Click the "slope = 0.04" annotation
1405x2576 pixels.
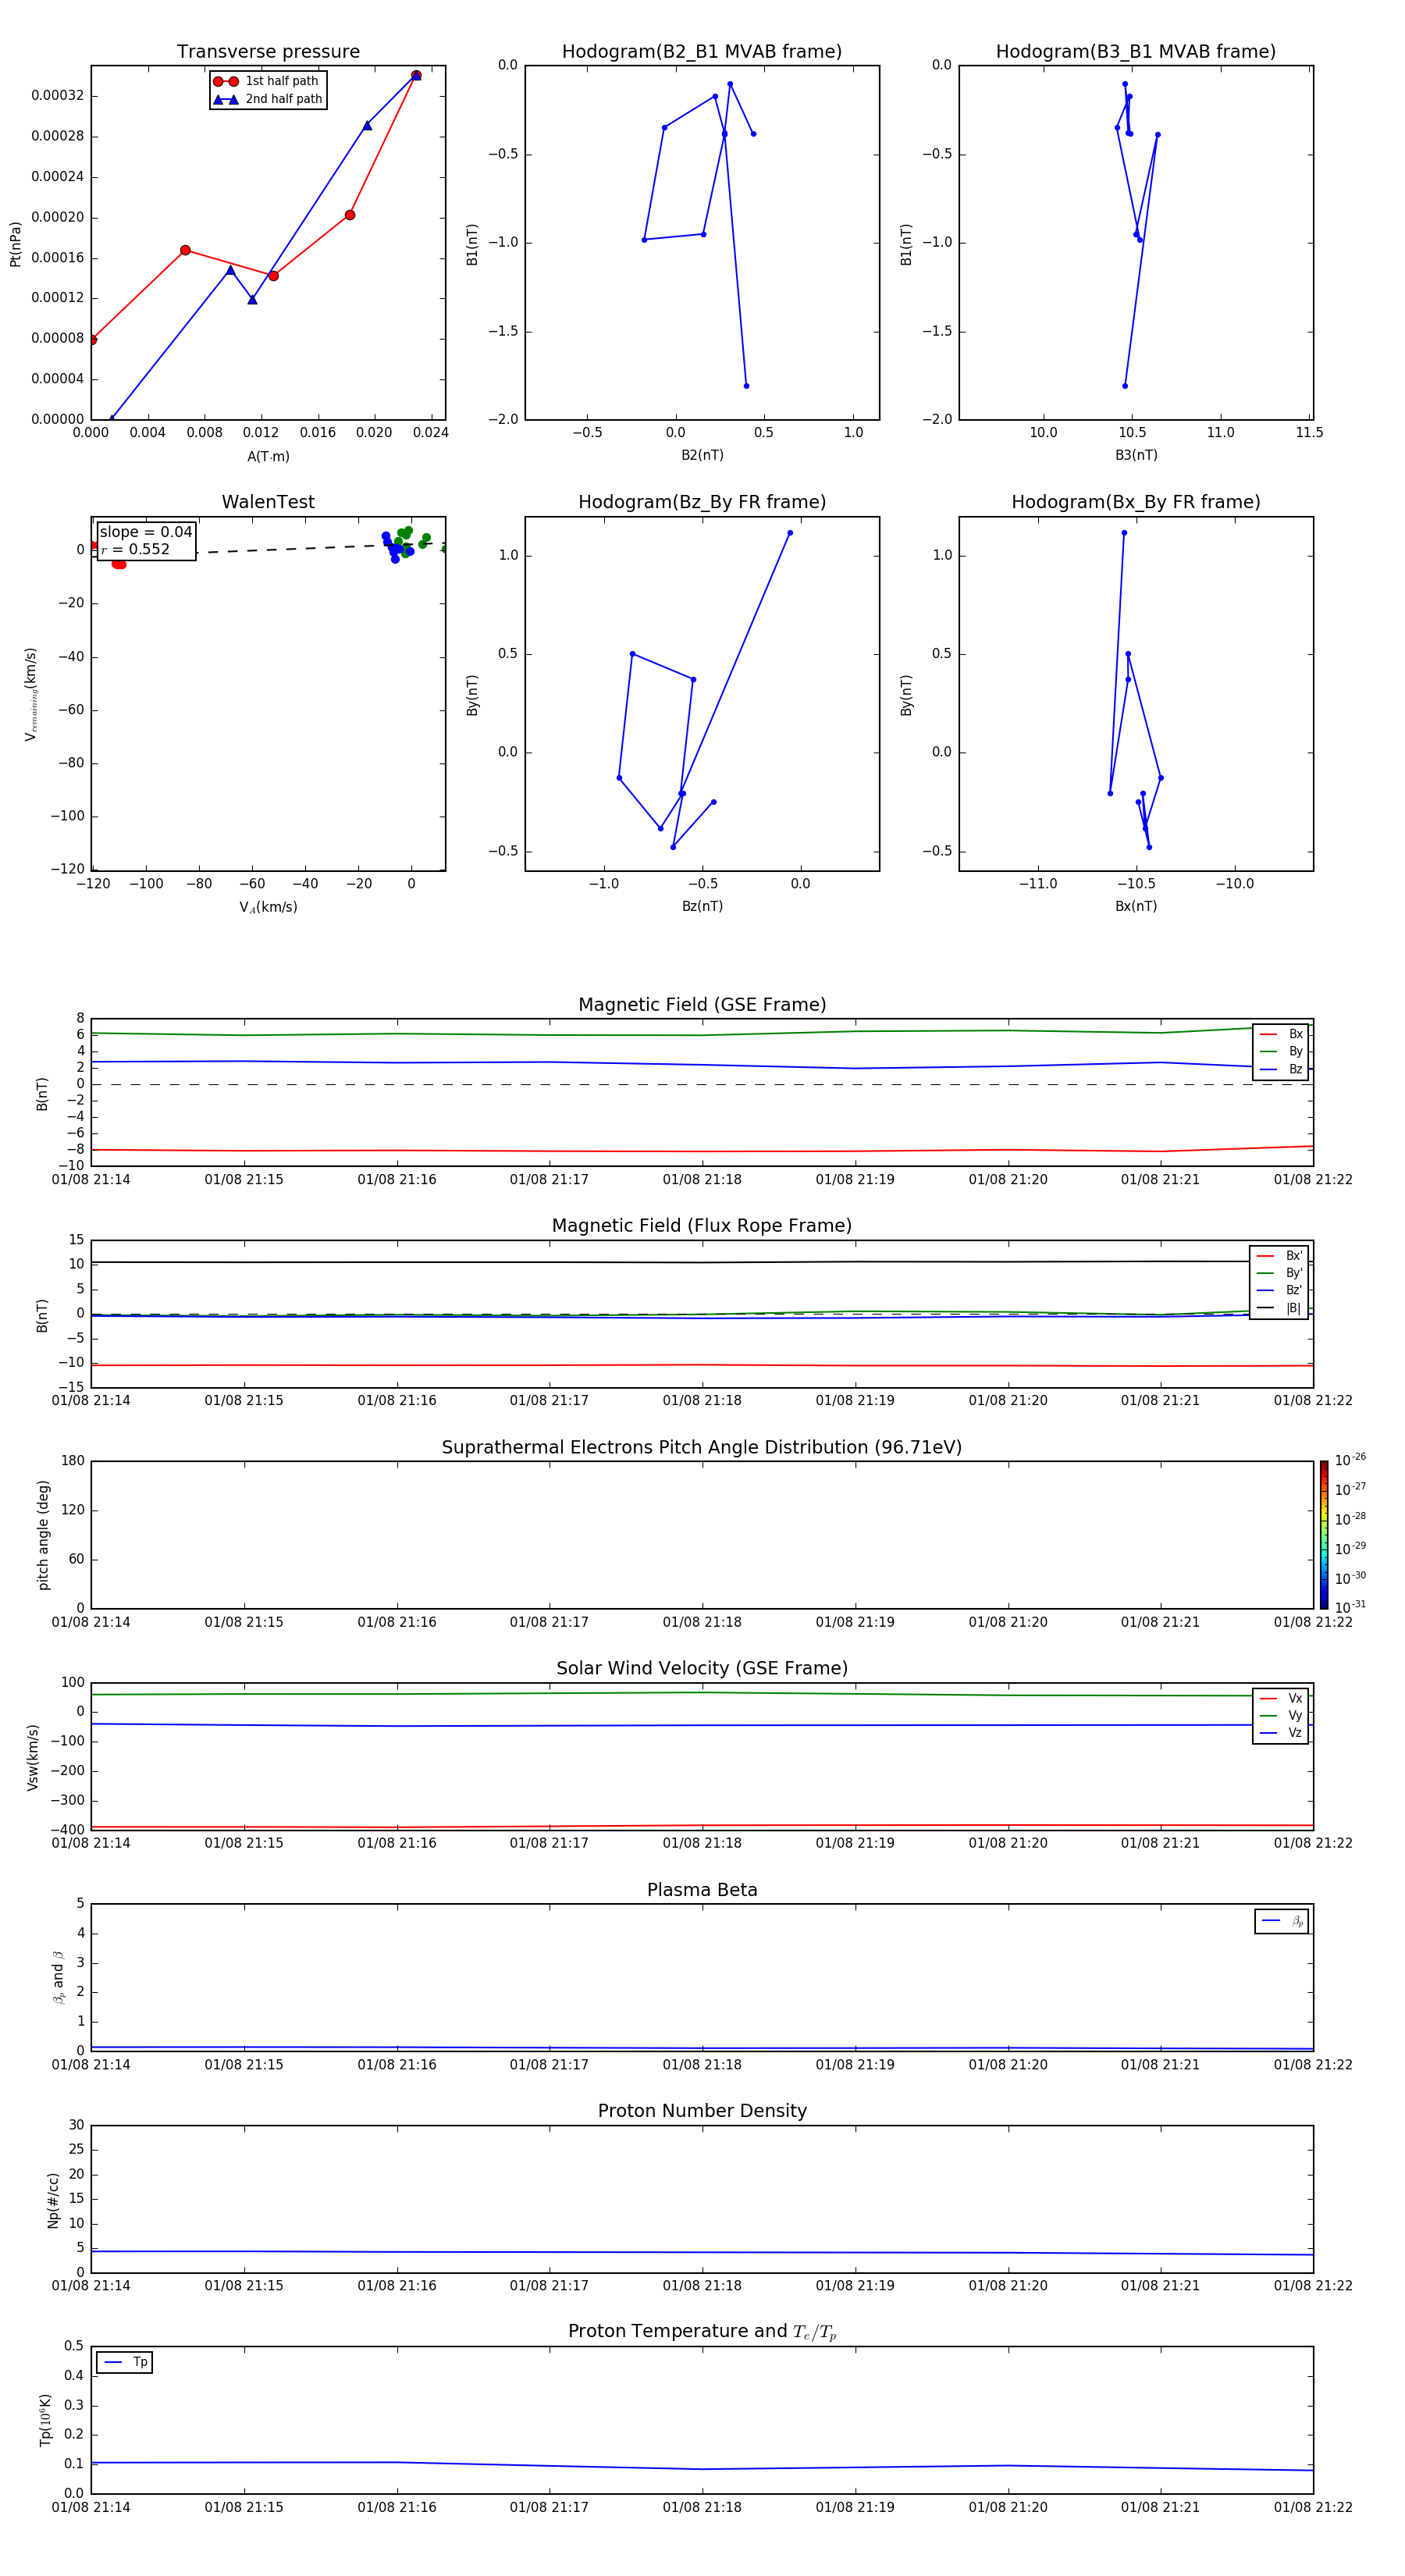click(x=146, y=532)
